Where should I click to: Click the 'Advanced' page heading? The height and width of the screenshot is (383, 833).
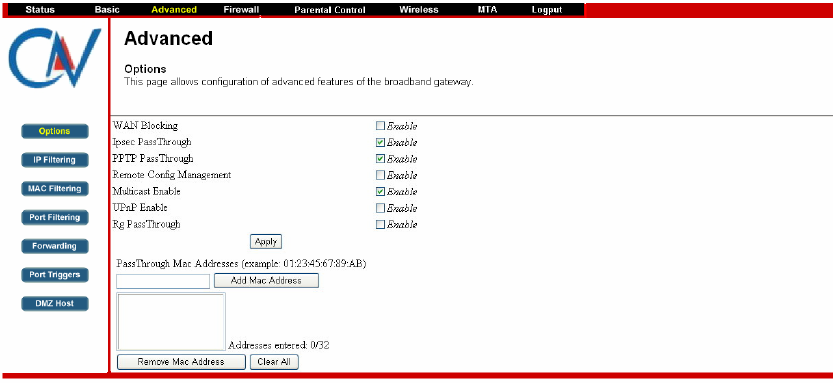coord(168,39)
